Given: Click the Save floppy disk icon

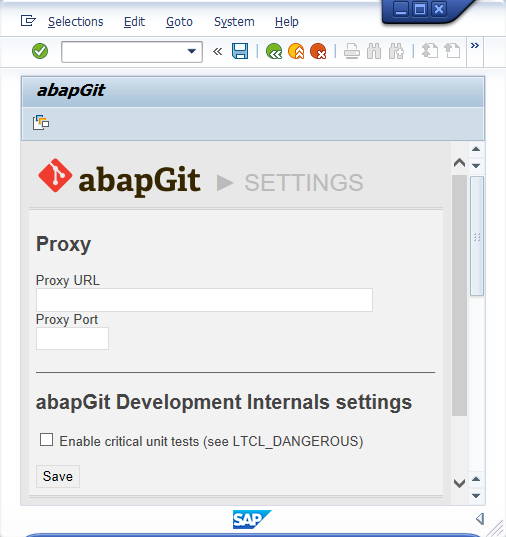Looking at the screenshot, I should point(240,51).
